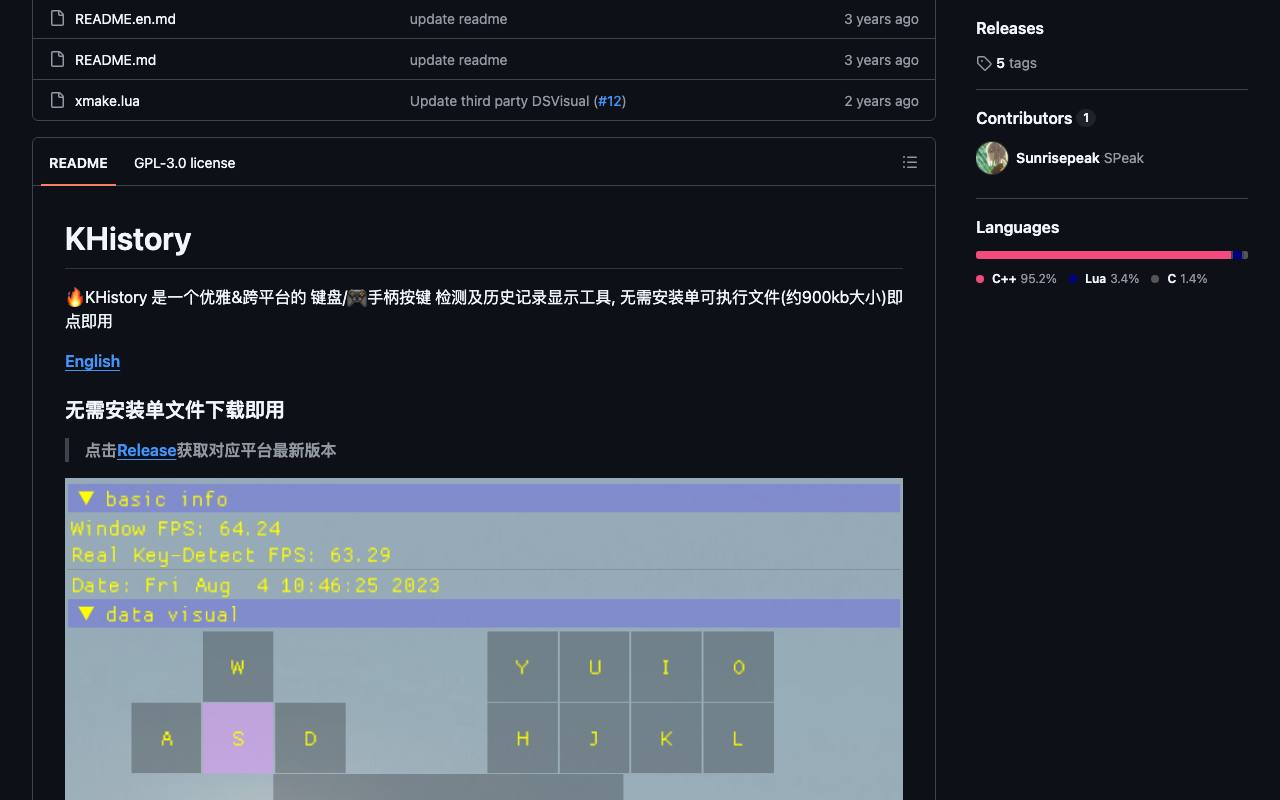Open the Release link in the quote
This screenshot has height=800, width=1280.
(146, 450)
